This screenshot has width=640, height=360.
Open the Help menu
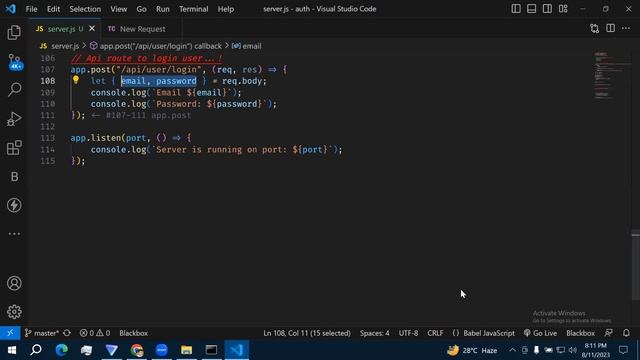tap(226, 9)
